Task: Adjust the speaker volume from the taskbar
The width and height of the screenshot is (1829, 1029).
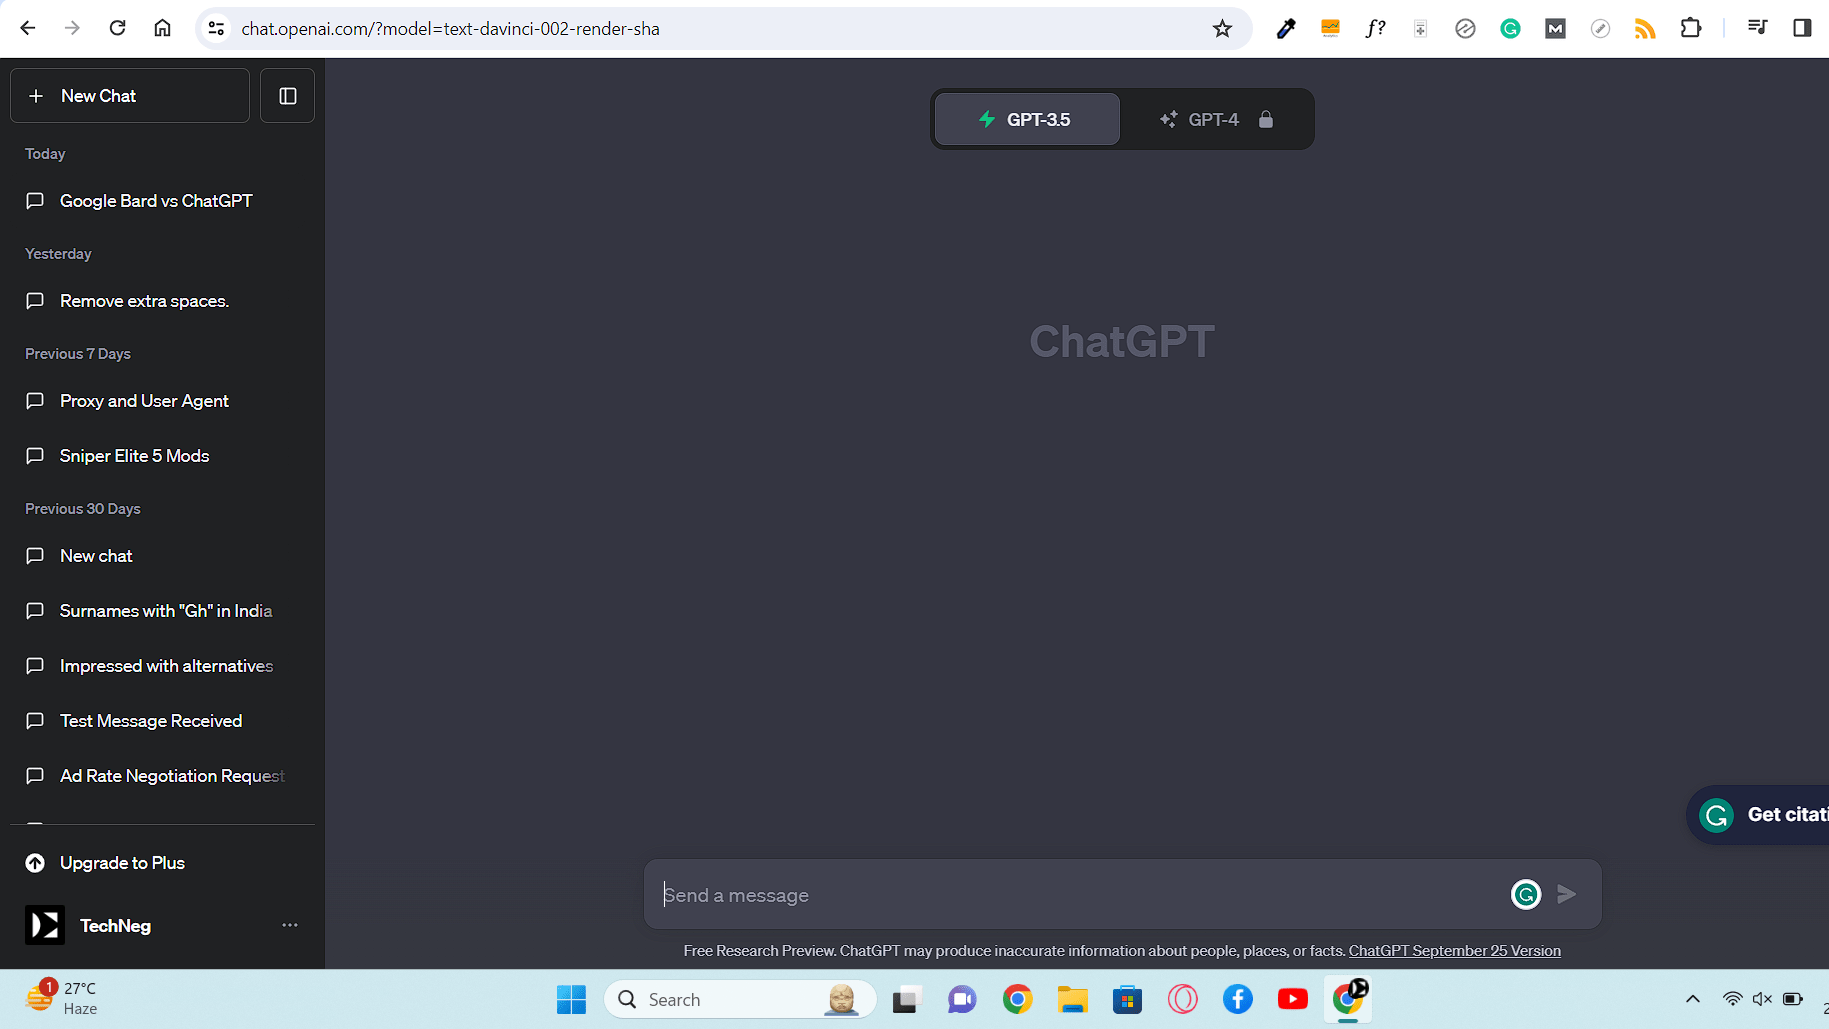Action: pos(1761,998)
